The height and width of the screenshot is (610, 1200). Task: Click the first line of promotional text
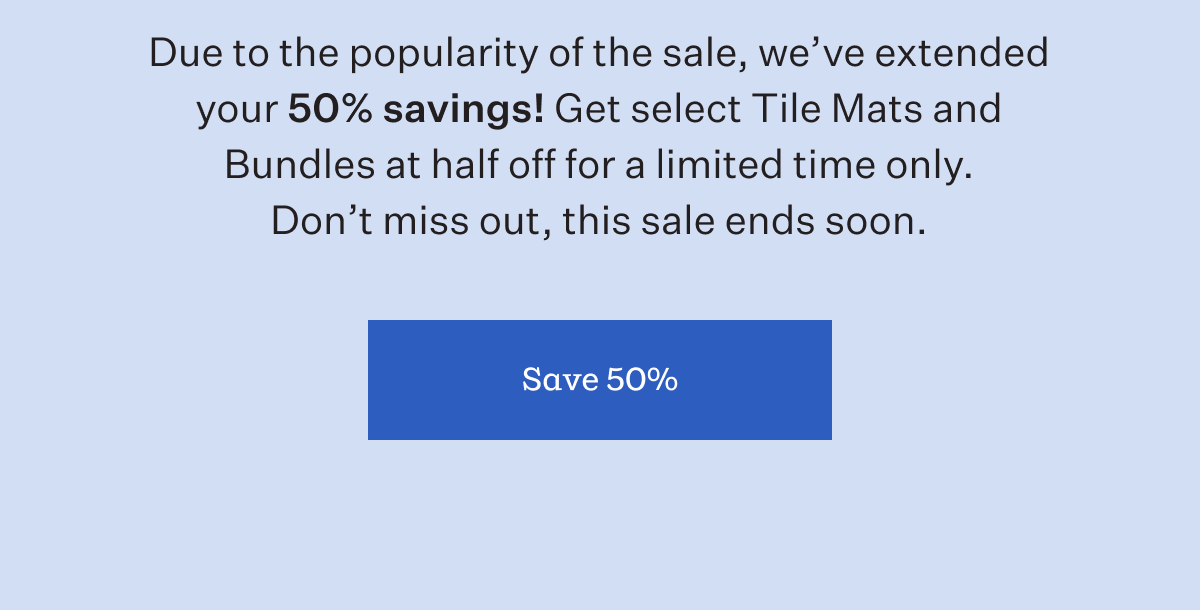click(598, 52)
